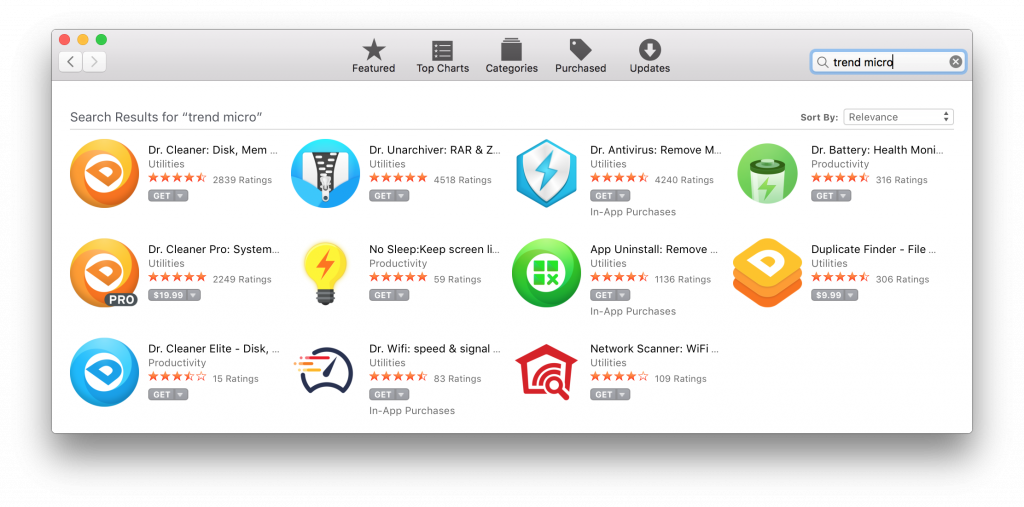The height and width of the screenshot is (507, 1024).
Task: Select the Dr. Battery green icon
Action: [767, 173]
